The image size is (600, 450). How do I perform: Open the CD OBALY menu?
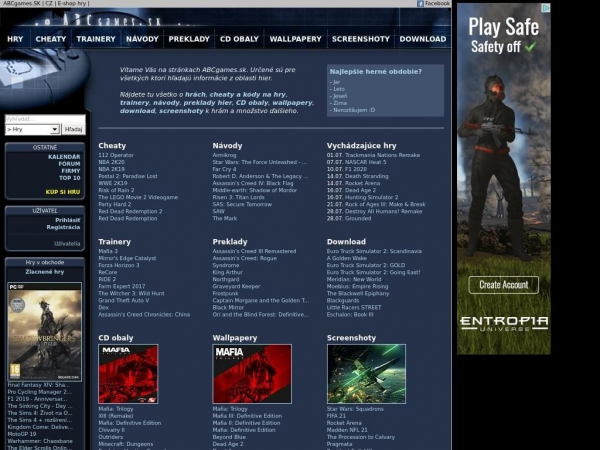(x=239, y=39)
